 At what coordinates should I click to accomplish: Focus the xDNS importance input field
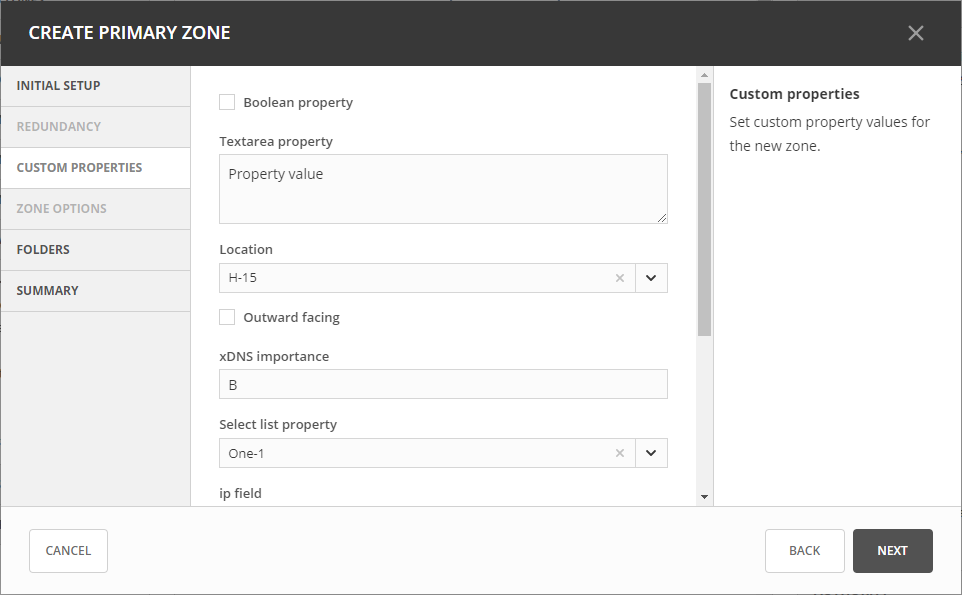coord(443,384)
